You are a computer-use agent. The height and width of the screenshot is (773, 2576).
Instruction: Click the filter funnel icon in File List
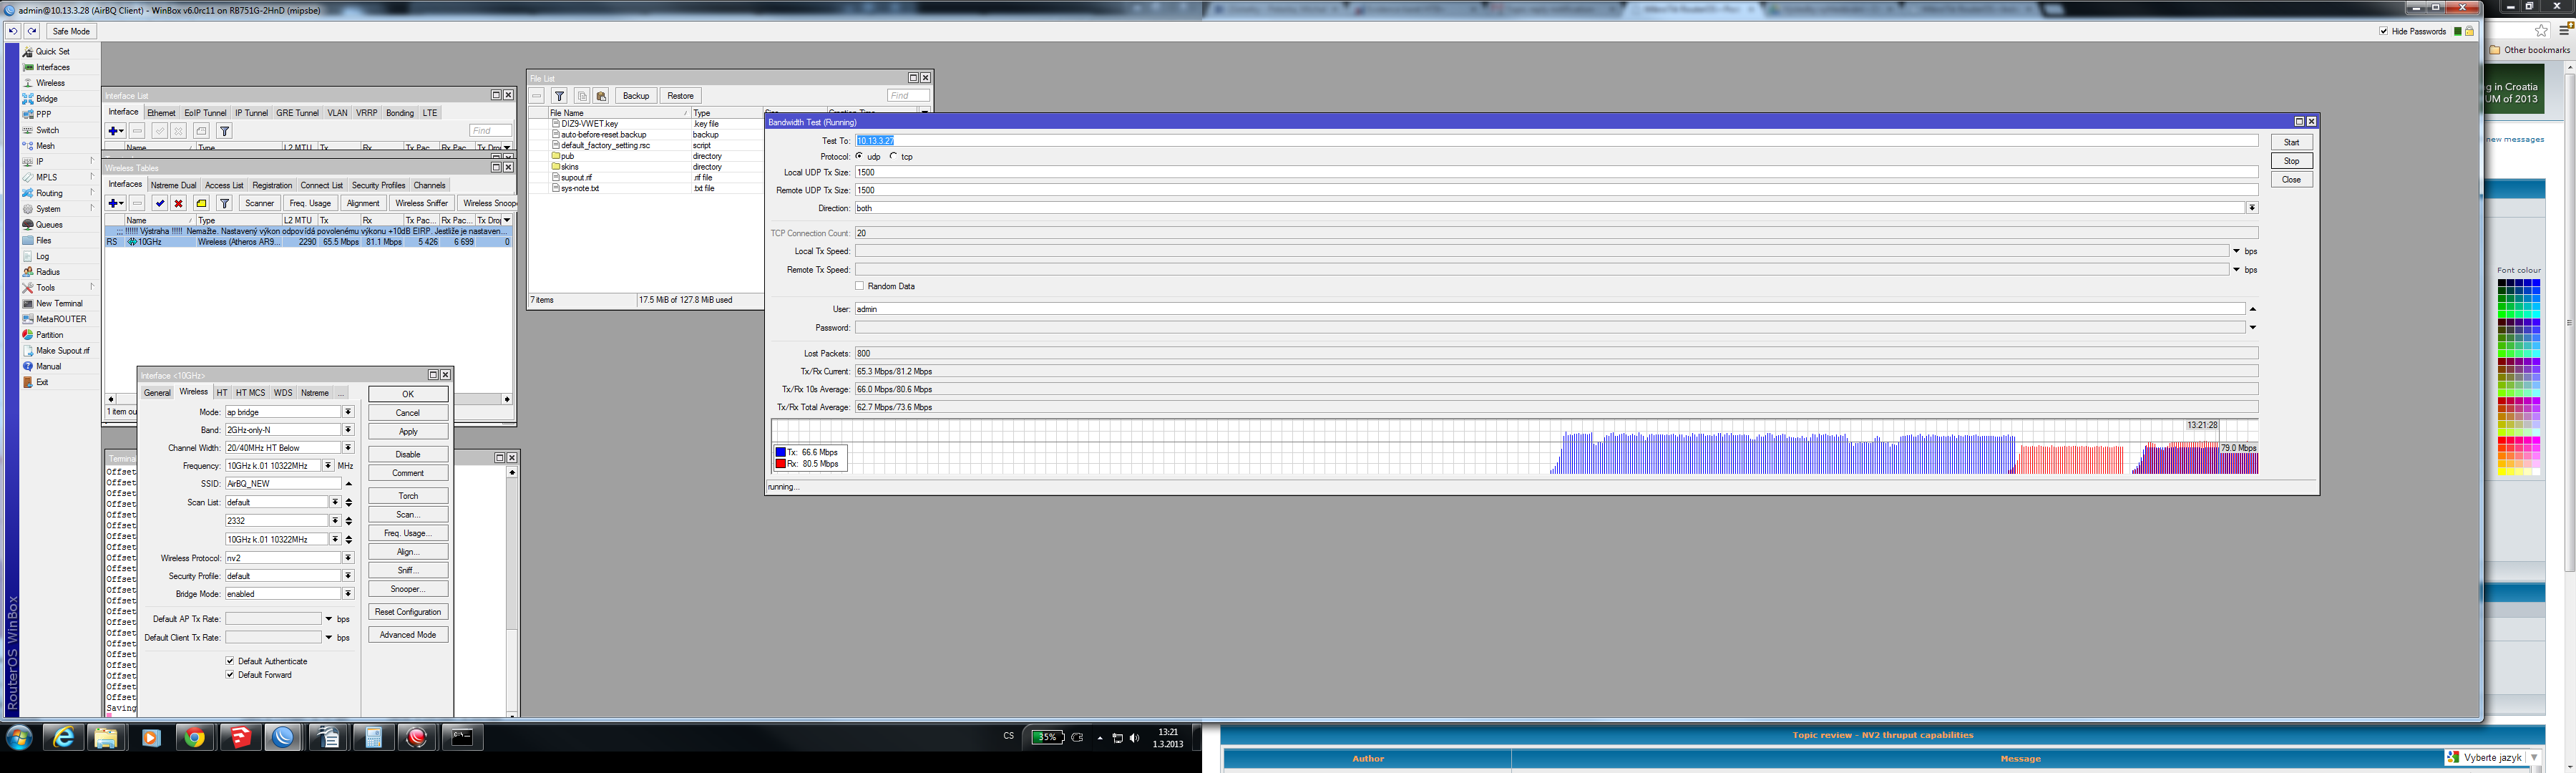coord(560,96)
